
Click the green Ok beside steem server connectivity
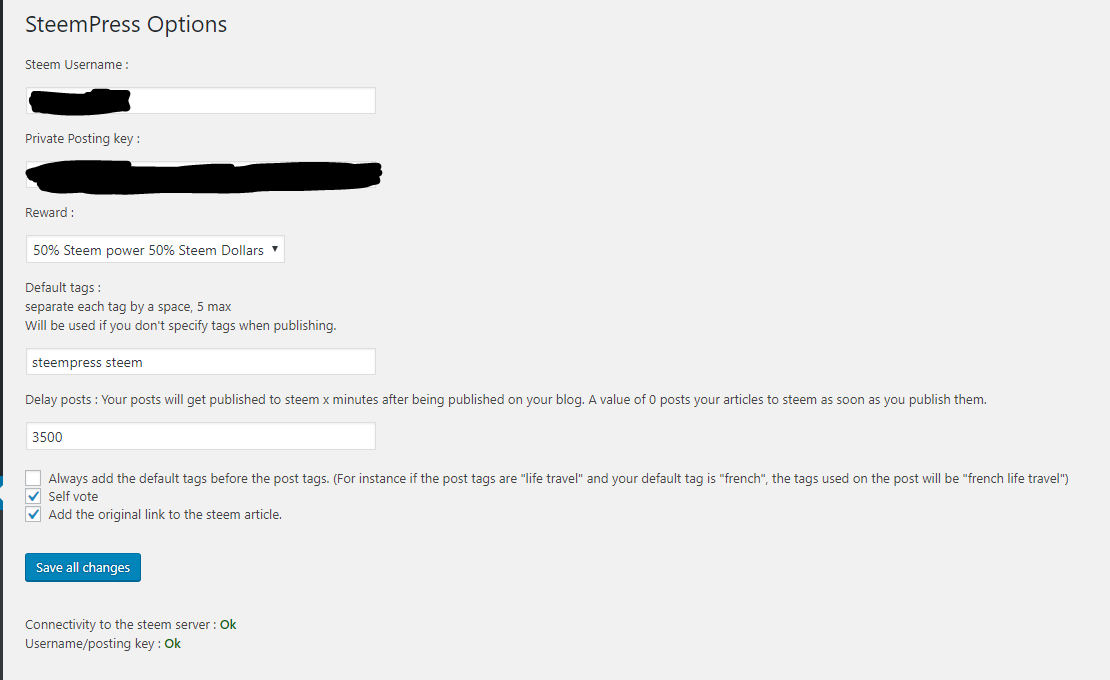point(228,625)
